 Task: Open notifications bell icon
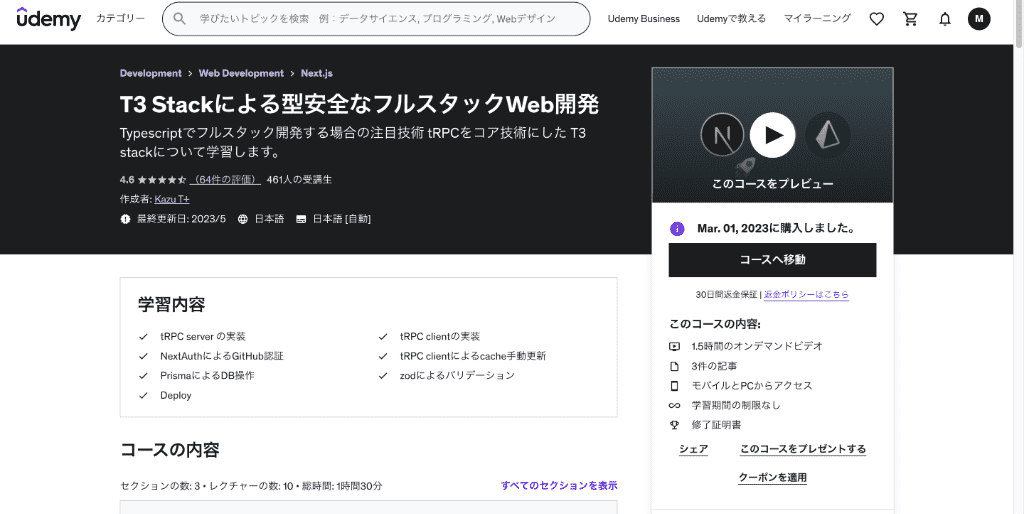pyautogui.click(x=944, y=19)
